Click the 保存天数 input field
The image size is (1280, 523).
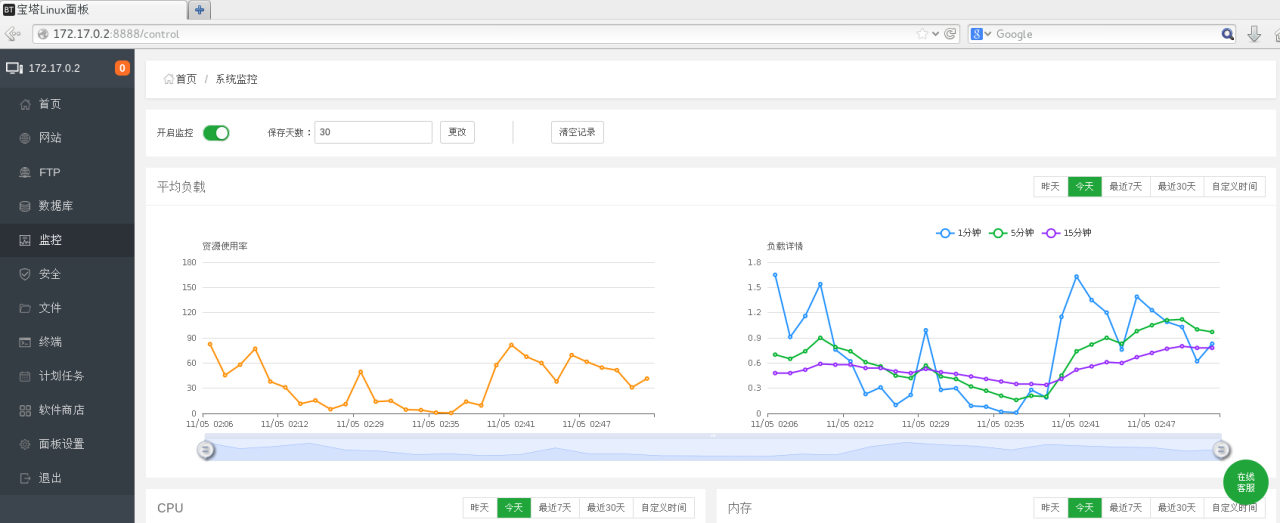372,132
